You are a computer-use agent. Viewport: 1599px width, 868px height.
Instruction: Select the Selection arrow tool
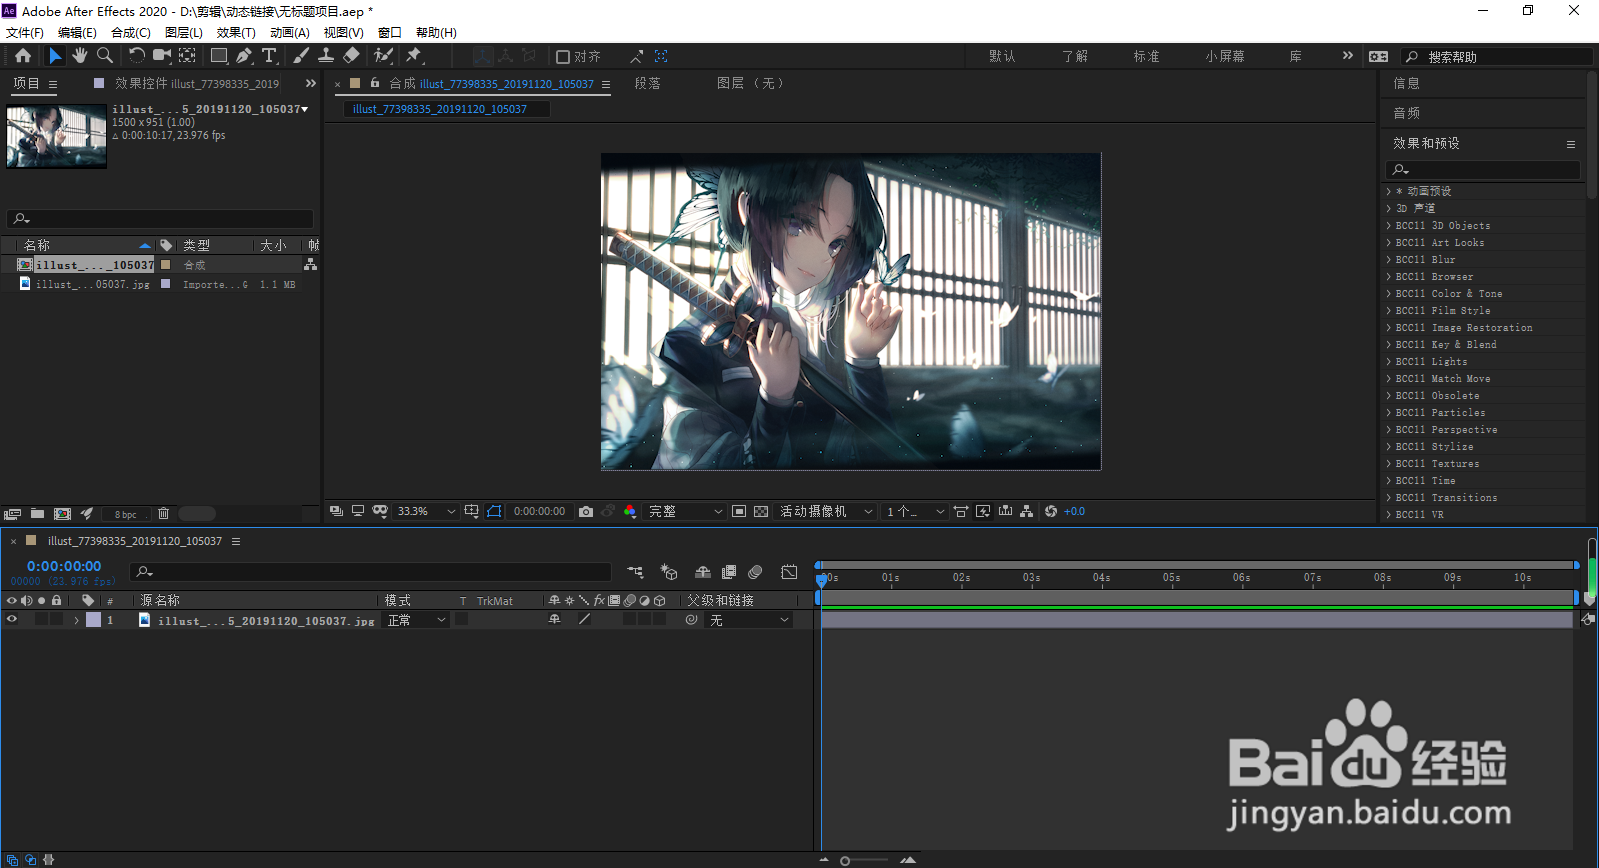[55, 56]
